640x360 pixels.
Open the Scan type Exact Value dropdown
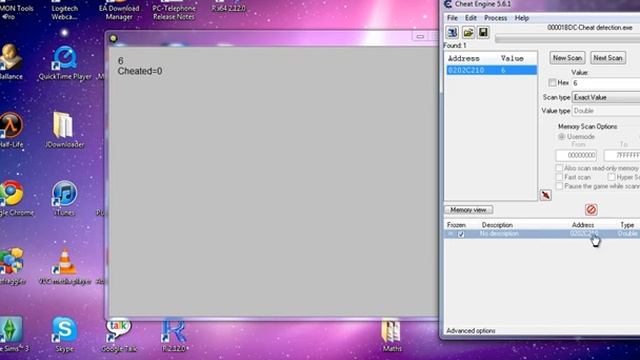(606, 98)
